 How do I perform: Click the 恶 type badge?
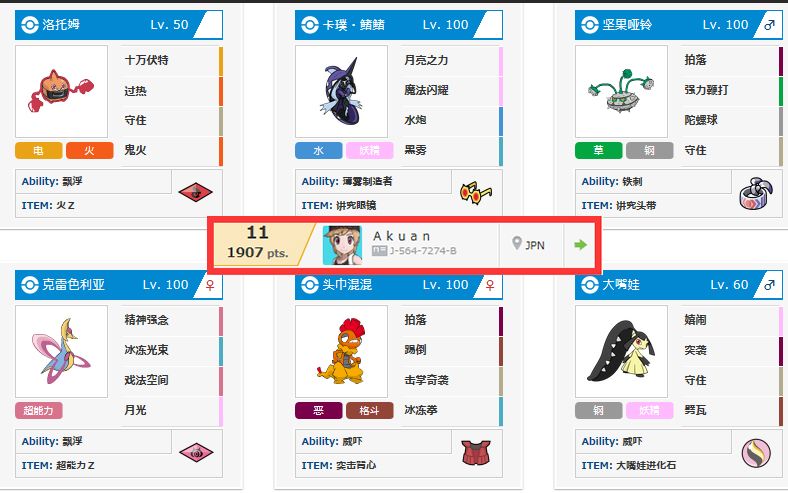click(x=319, y=411)
